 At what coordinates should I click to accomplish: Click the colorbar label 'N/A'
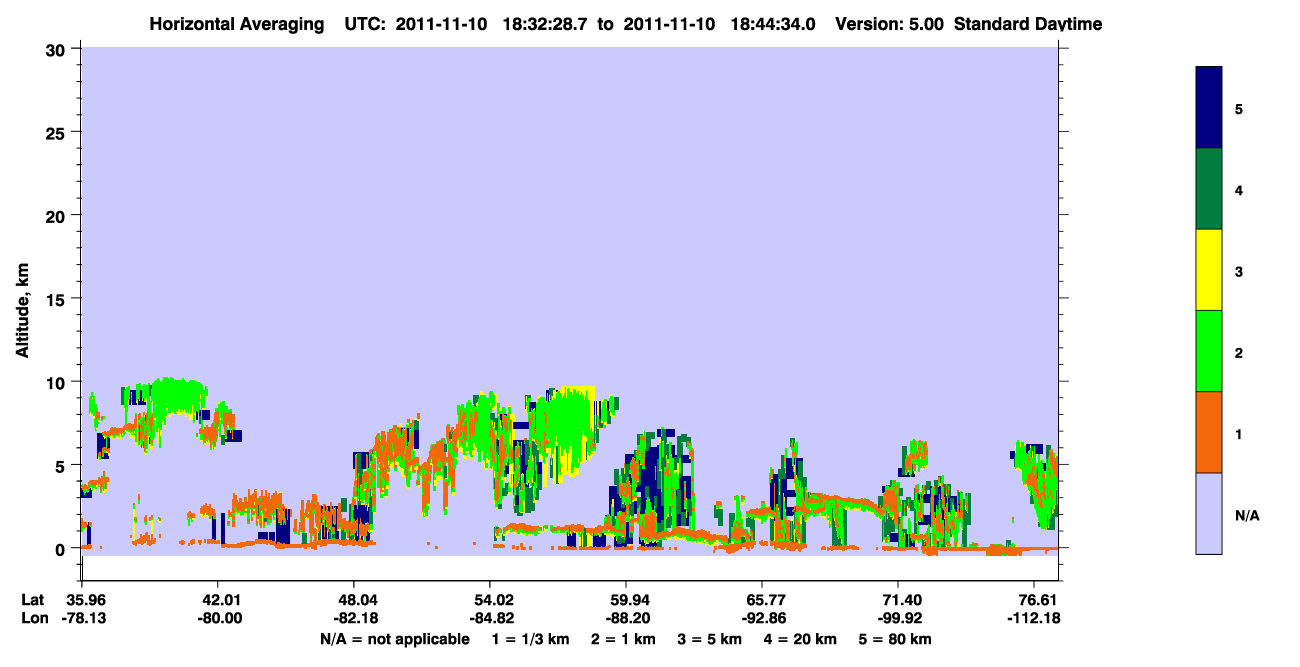(x=1246, y=515)
